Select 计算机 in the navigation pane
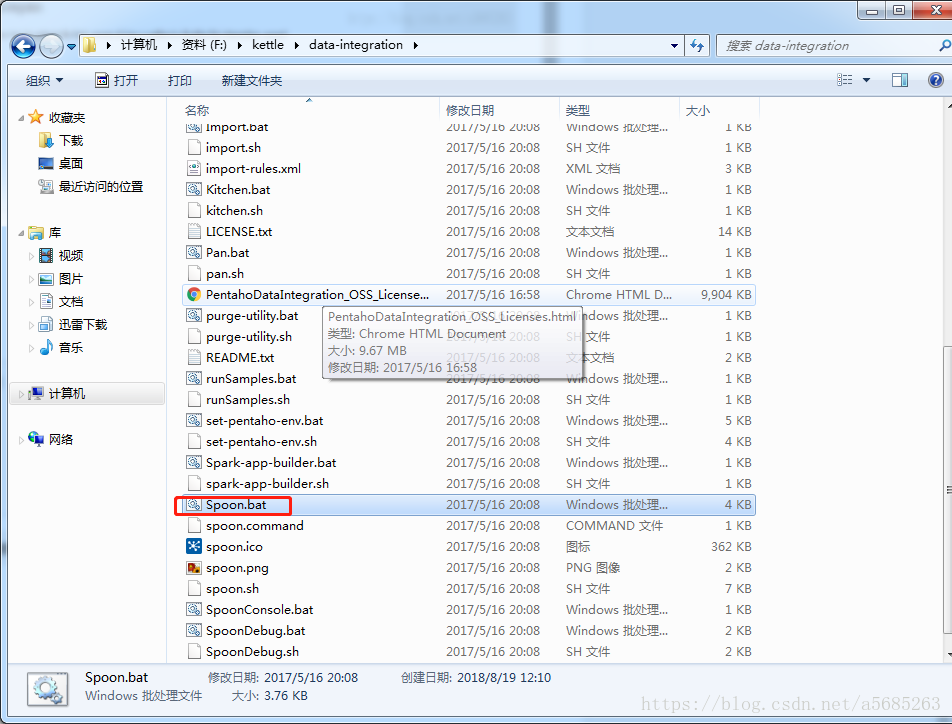Screen dimensions: 952x724 click(86, 394)
